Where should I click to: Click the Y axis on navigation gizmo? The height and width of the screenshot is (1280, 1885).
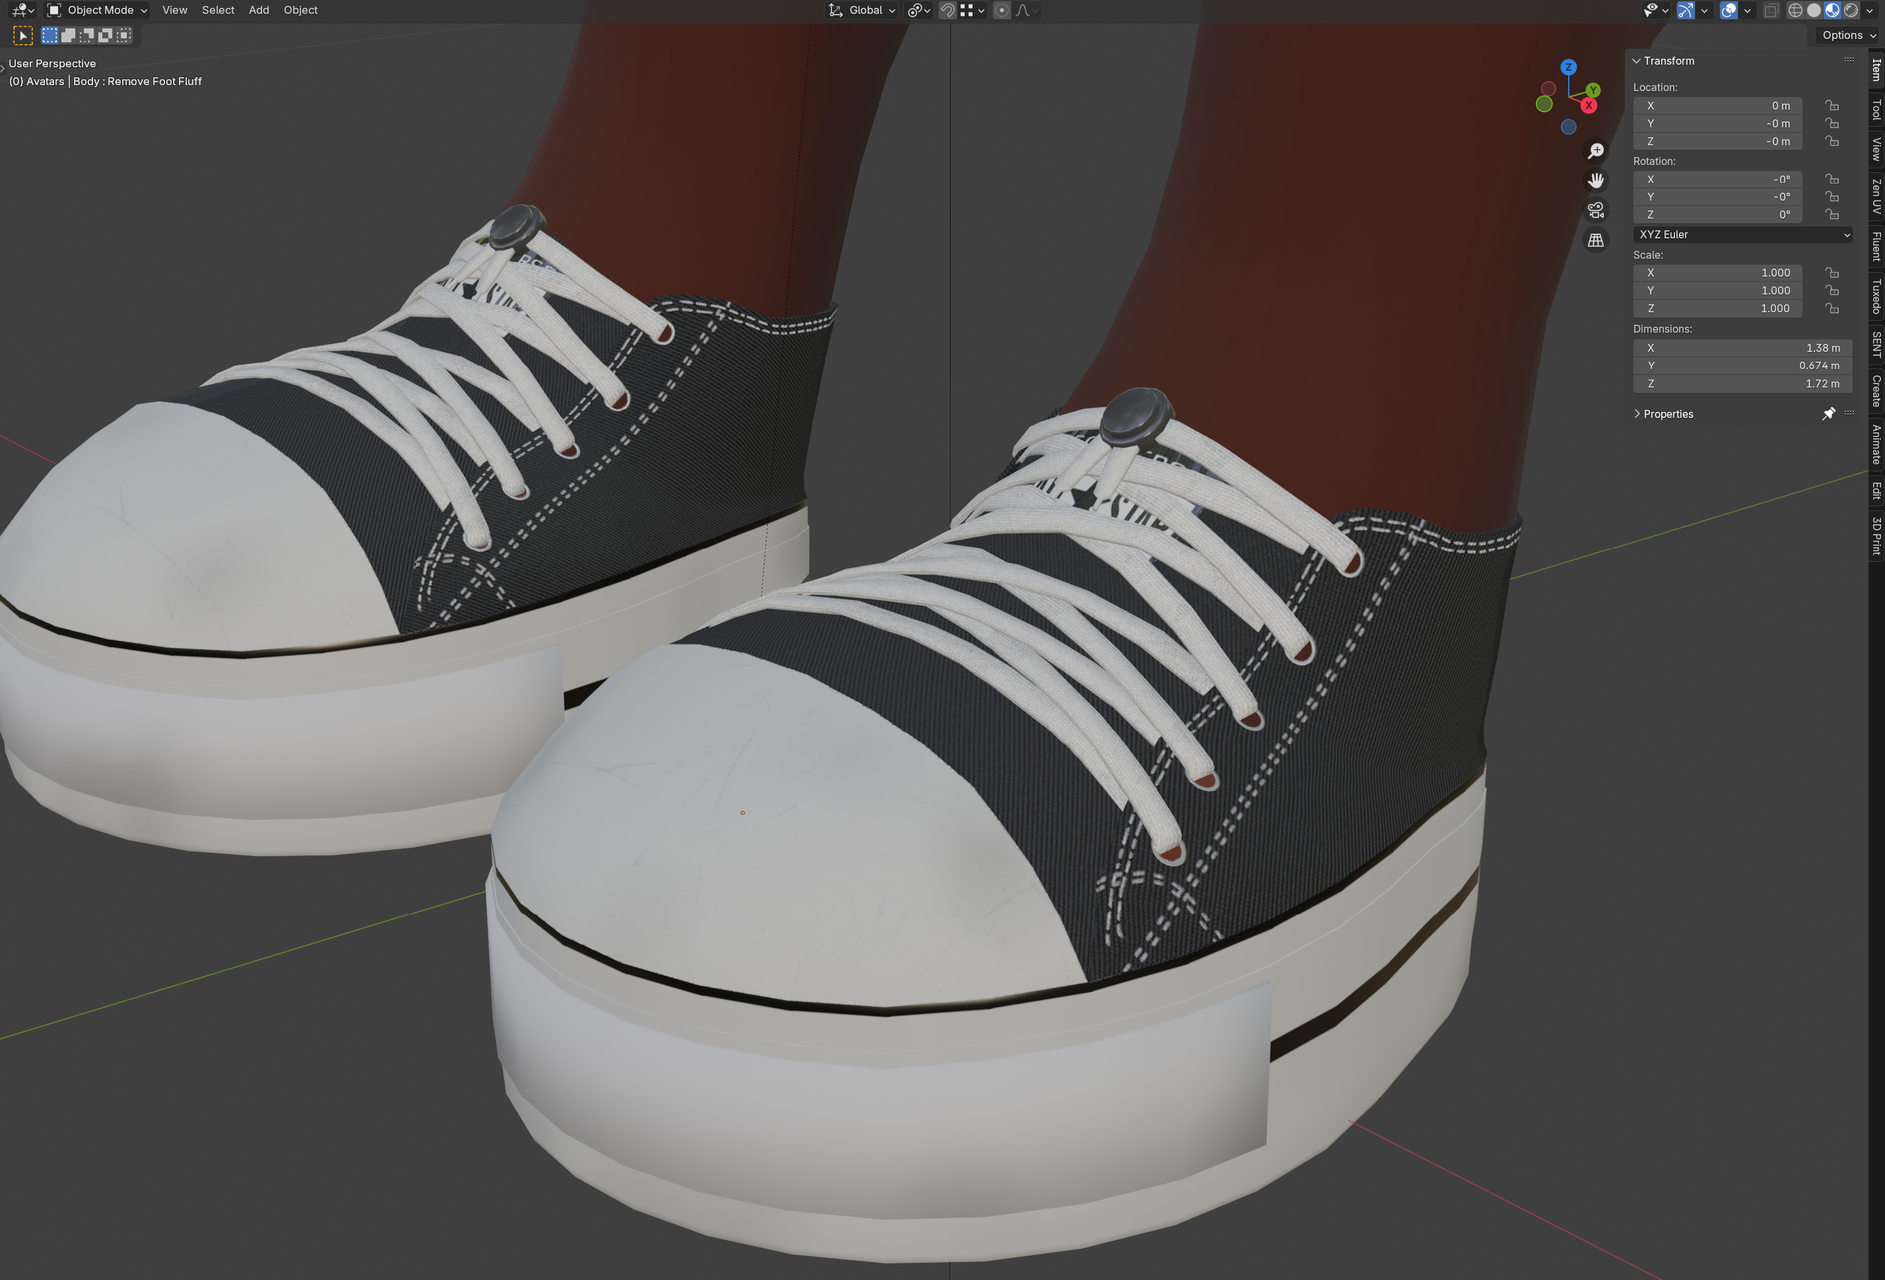pos(1593,90)
